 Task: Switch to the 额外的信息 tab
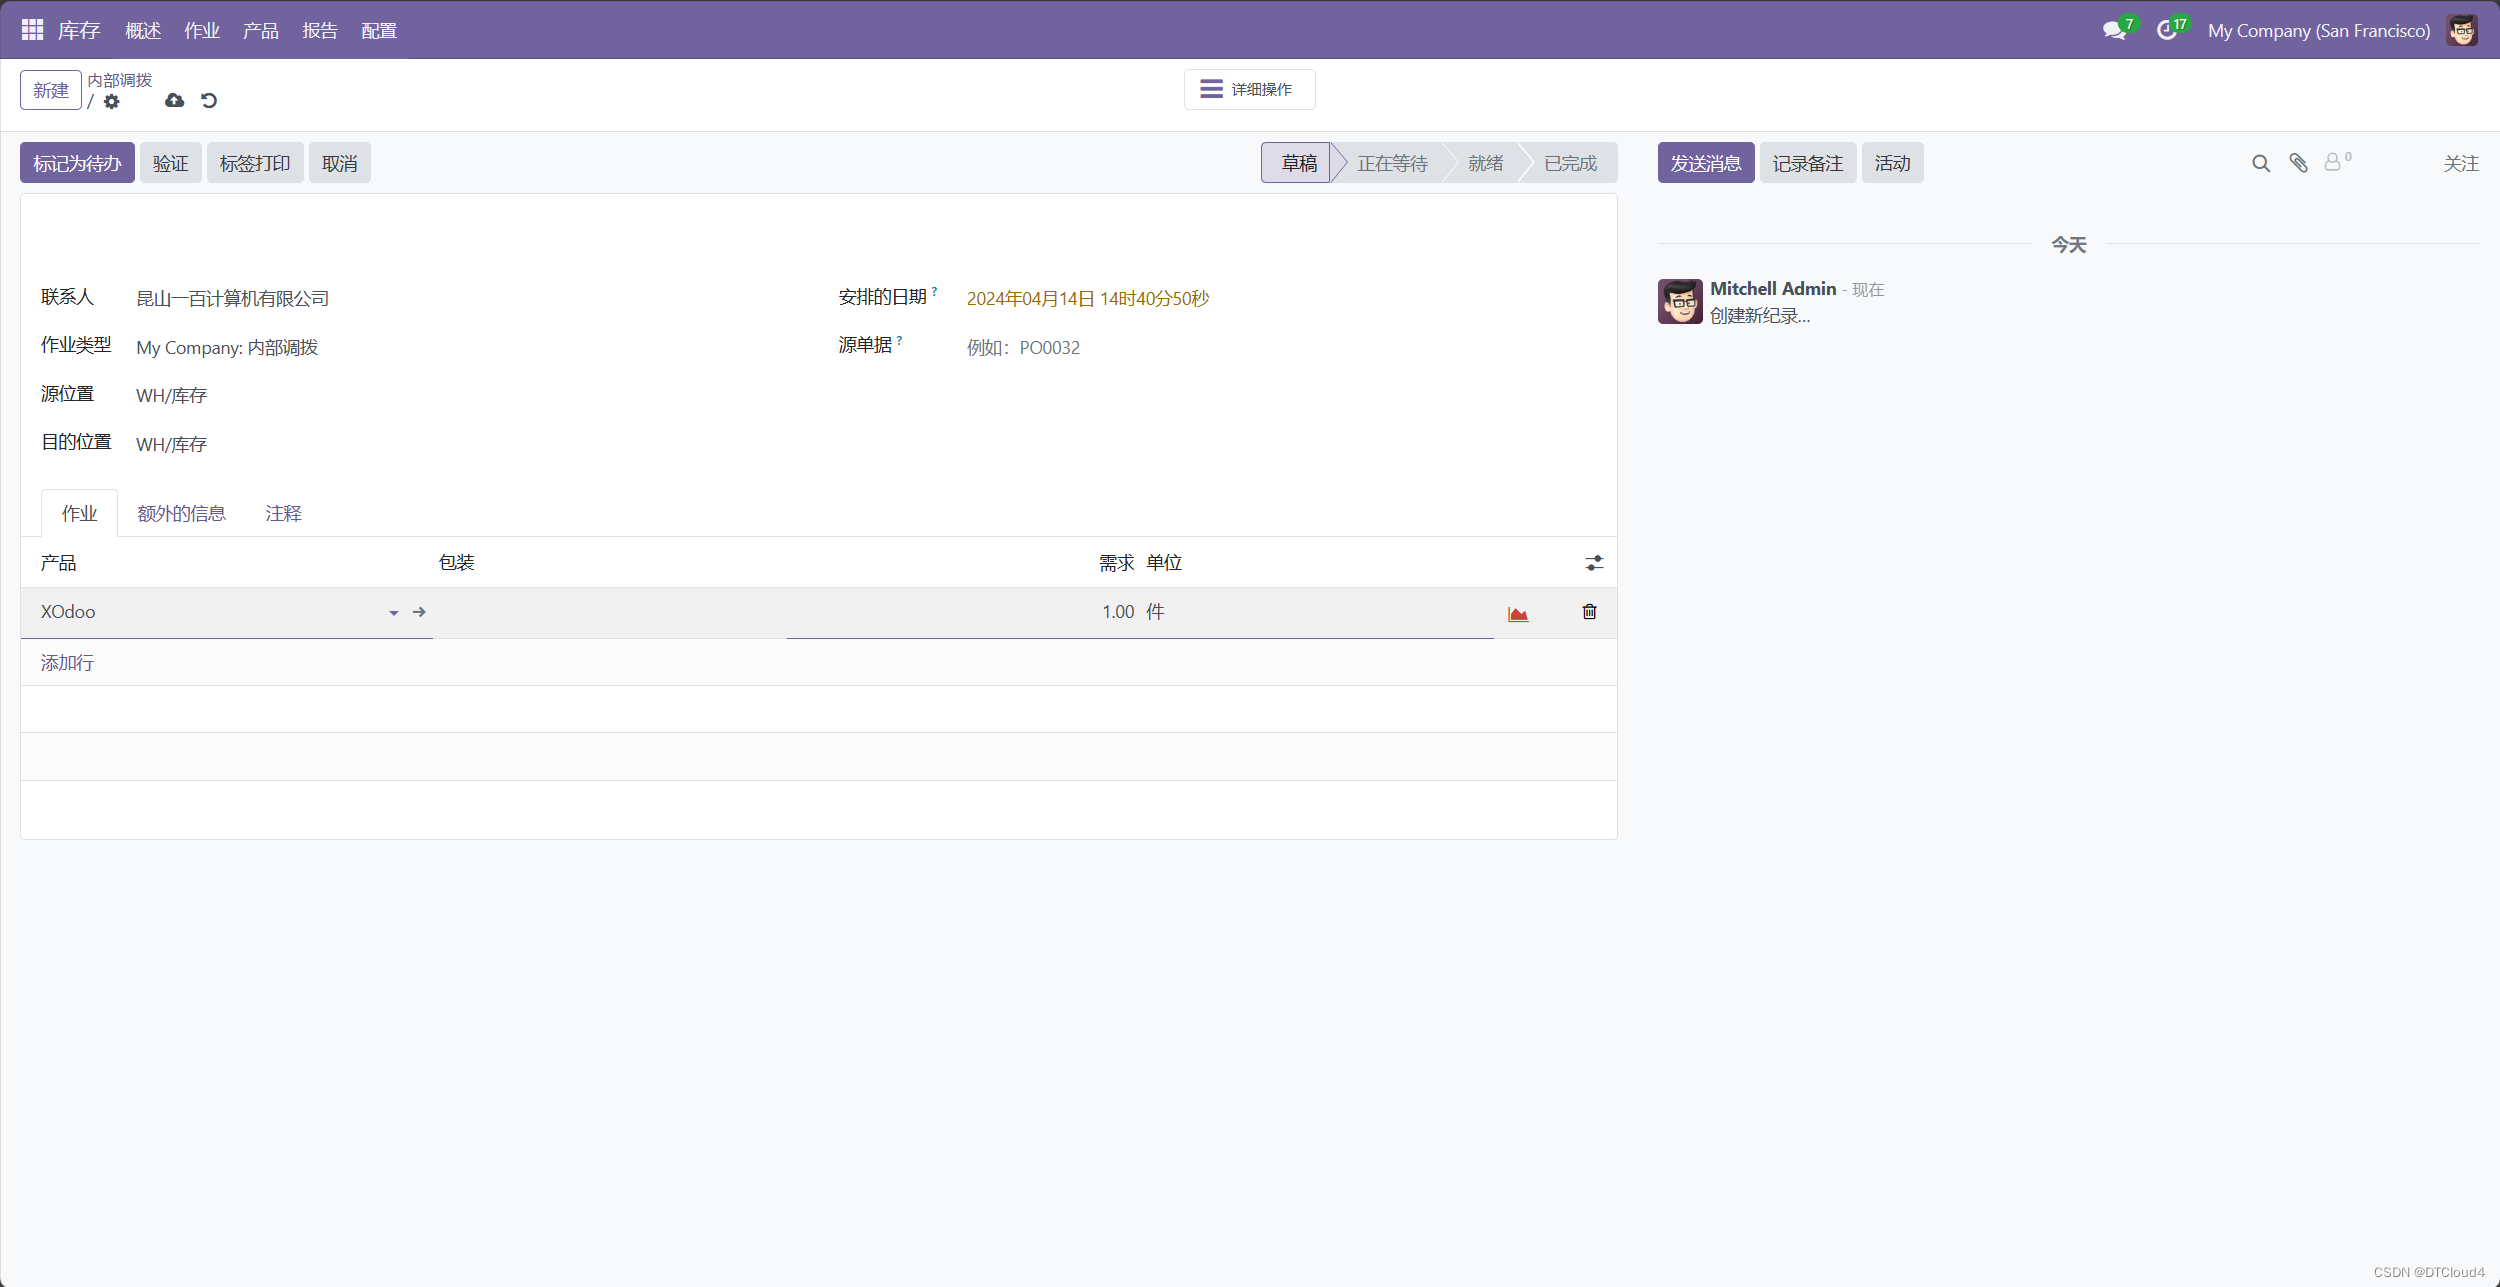181,513
